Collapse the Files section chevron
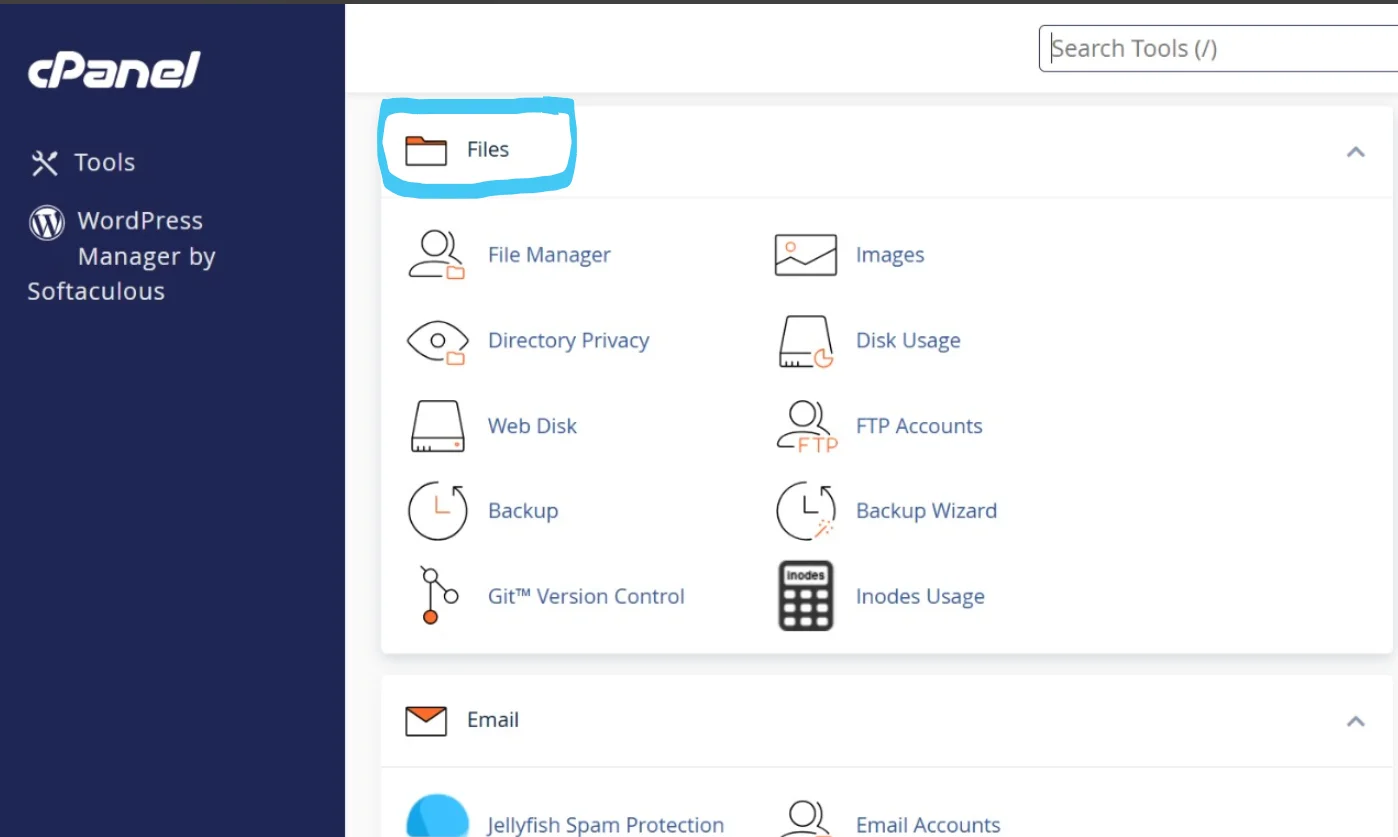 [x=1355, y=152]
